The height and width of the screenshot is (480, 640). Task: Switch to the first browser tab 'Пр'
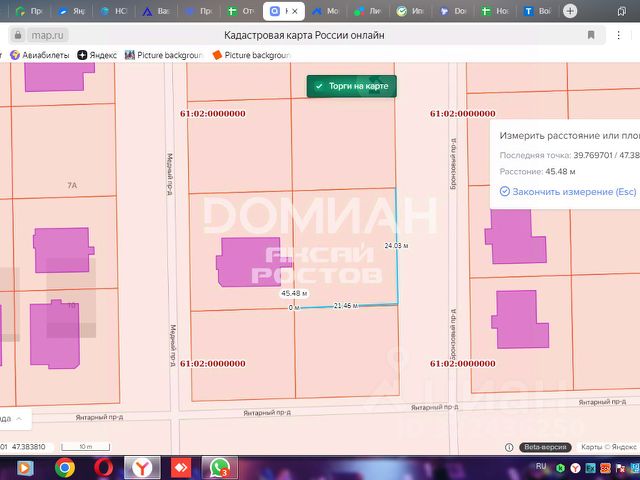pyautogui.click(x=29, y=11)
